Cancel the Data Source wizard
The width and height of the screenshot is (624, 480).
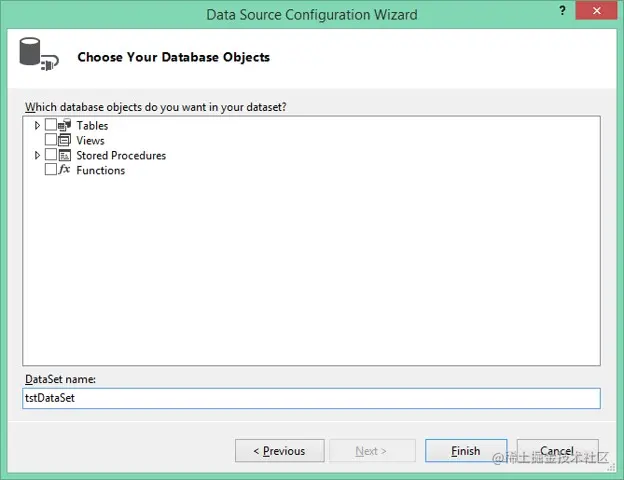(x=558, y=451)
